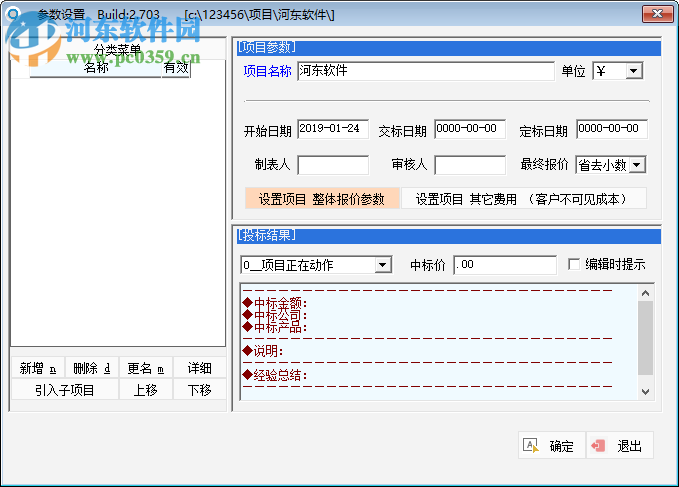Click the 有效 column header
This screenshot has width=679, height=487.
(176, 68)
